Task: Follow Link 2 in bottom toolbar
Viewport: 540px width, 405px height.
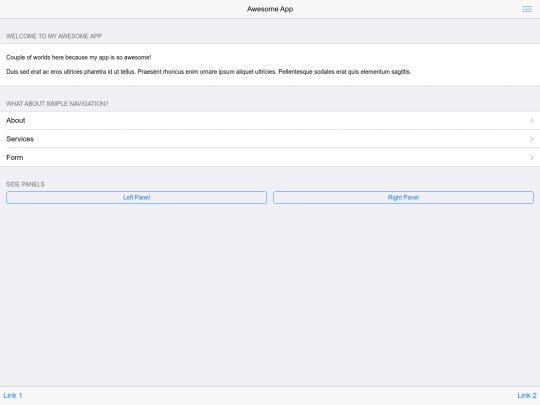Action: click(527, 395)
